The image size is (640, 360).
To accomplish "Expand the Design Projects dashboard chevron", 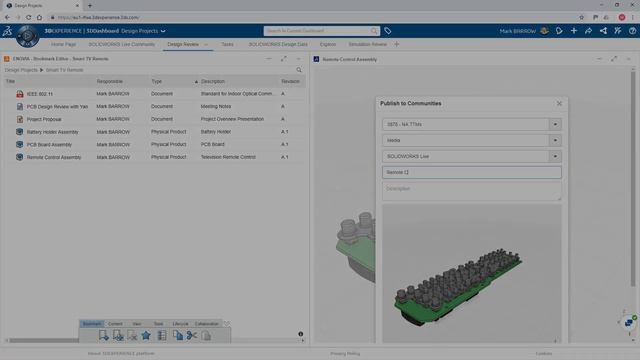I will point(163,31).
